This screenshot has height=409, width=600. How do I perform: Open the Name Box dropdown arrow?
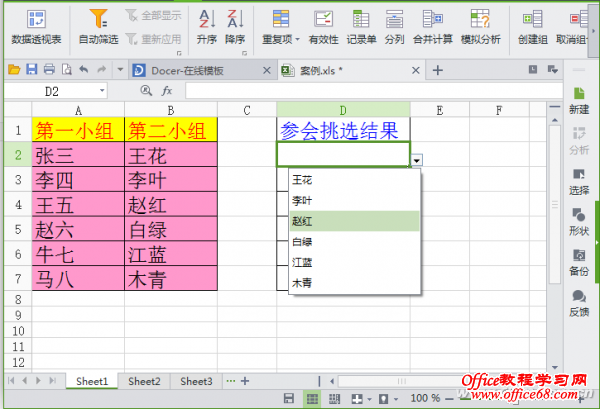102,91
